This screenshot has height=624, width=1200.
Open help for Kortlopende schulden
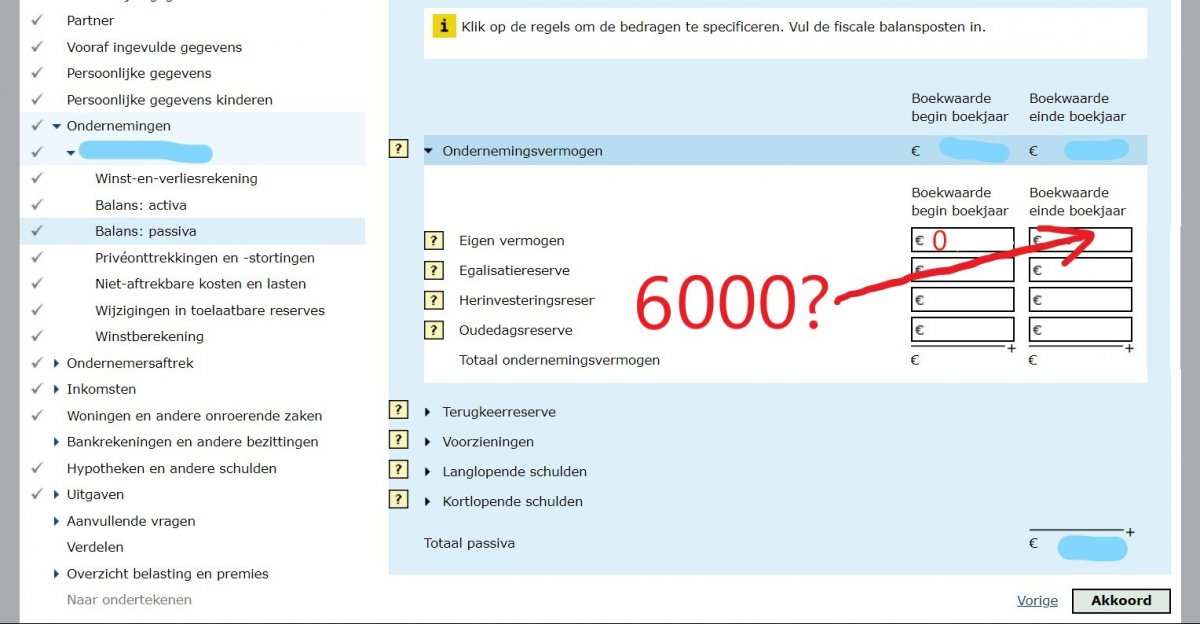point(399,501)
